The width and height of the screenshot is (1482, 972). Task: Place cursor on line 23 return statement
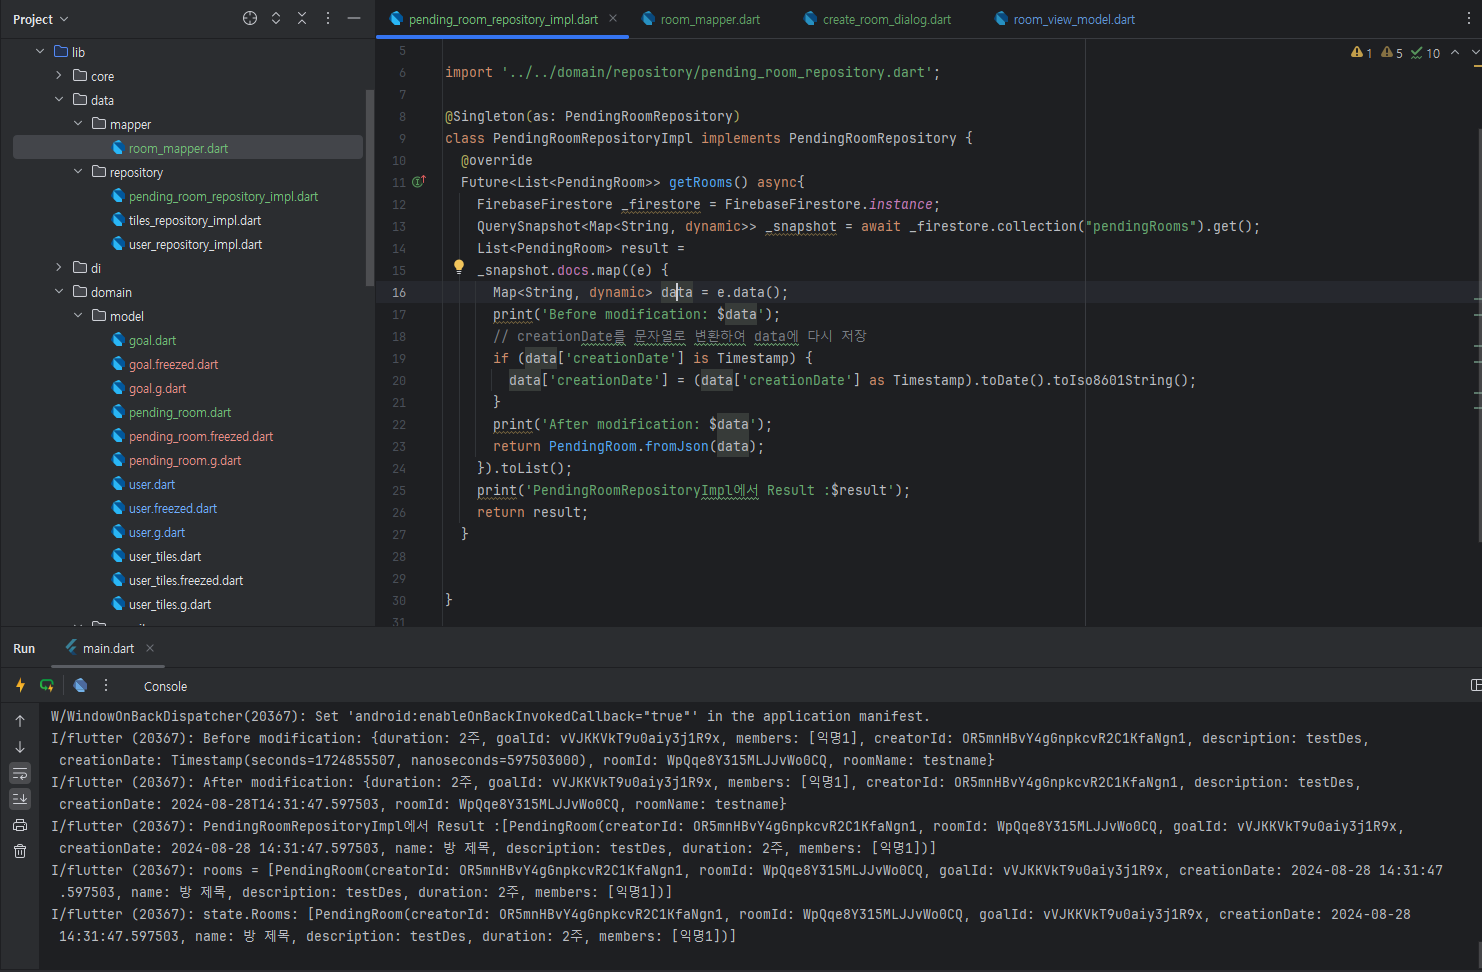(628, 446)
